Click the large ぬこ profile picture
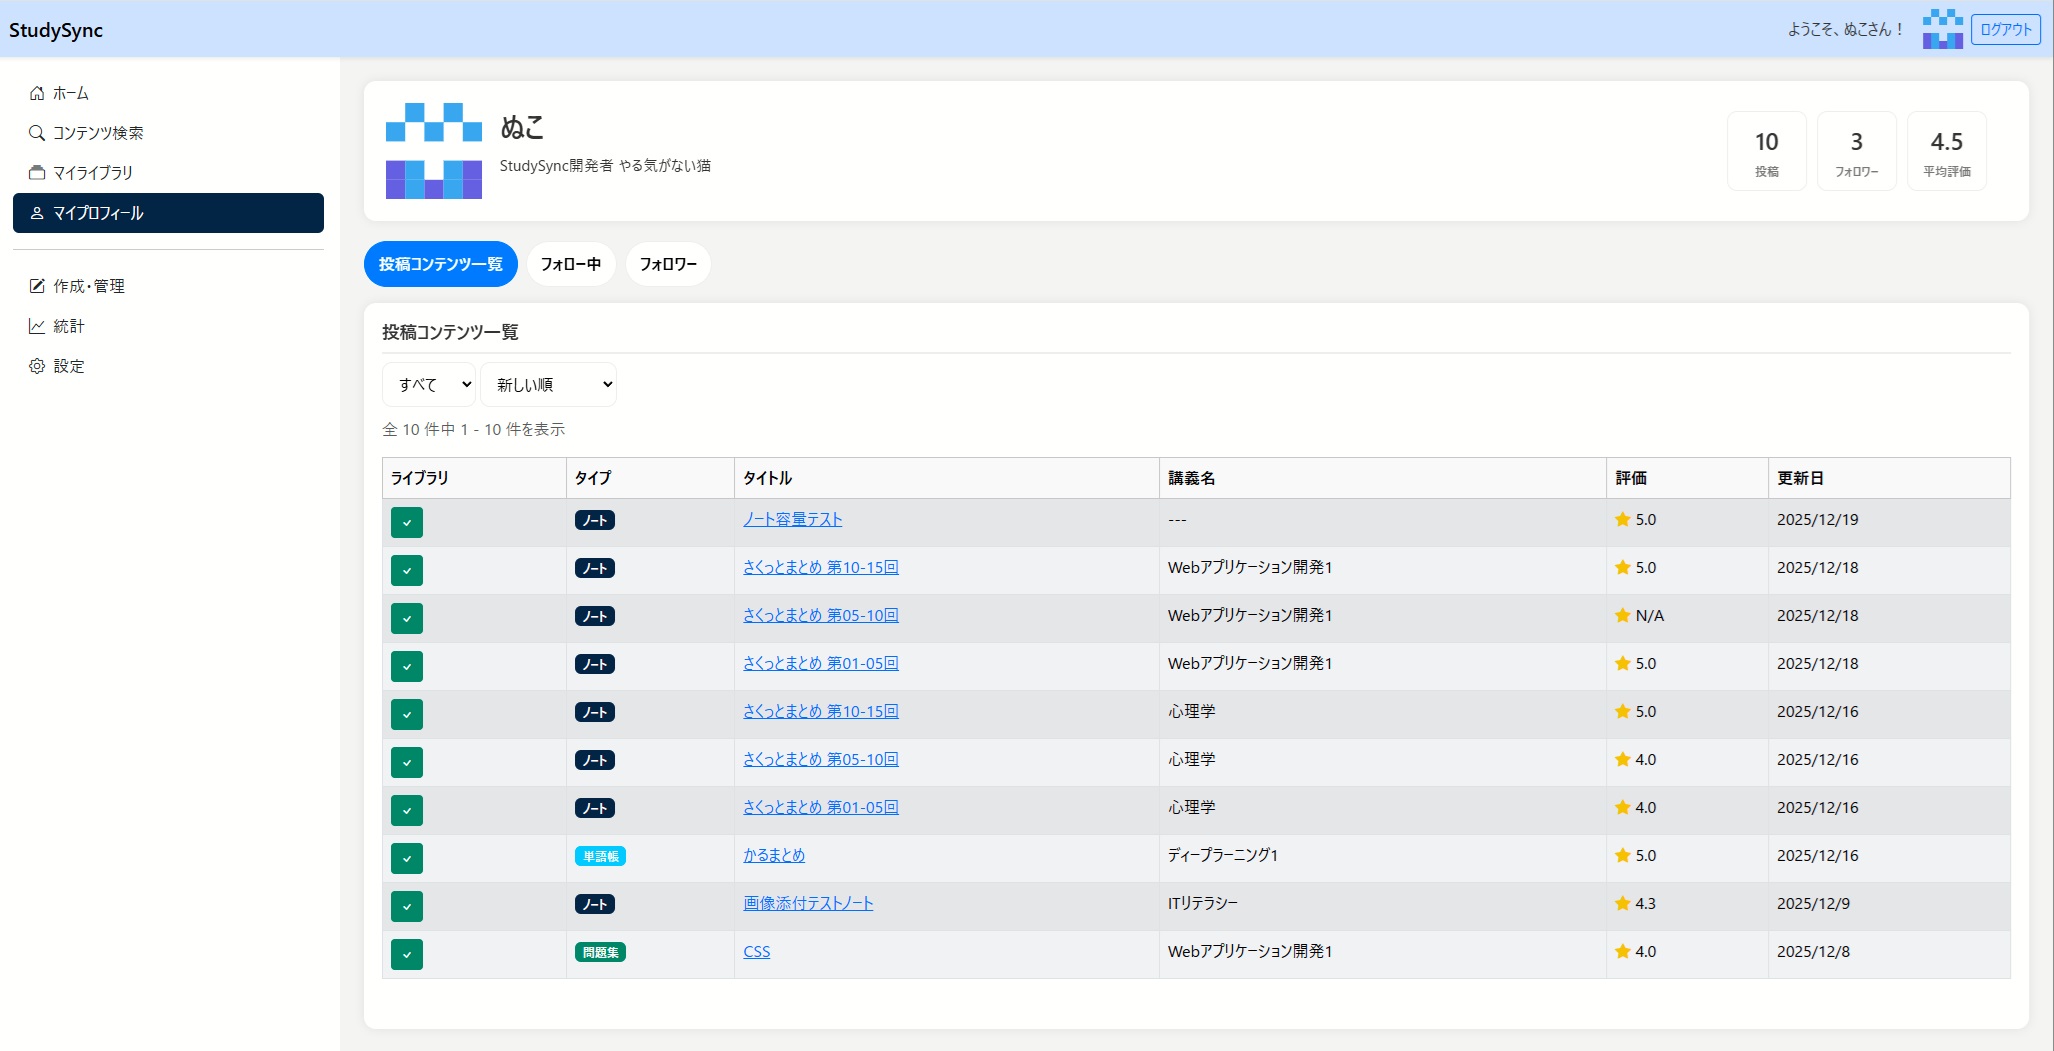The height and width of the screenshot is (1051, 2054). pyautogui.click(x=434, y=151)
